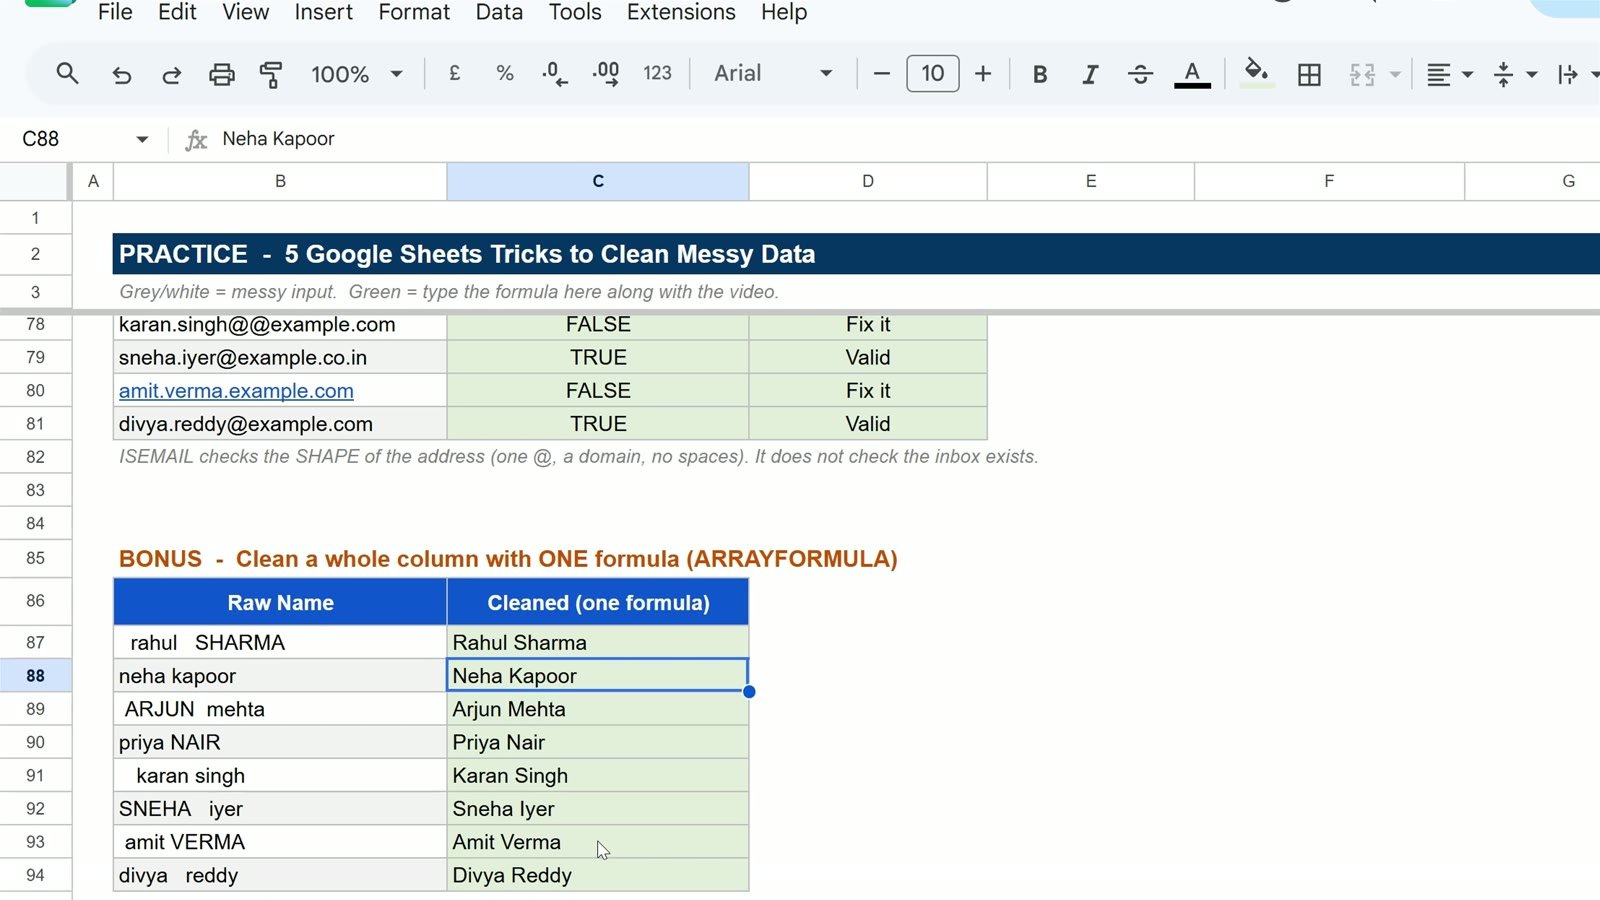1600x900 pixels.
Task: Open the Help menu
Action: tap(784, 12)
